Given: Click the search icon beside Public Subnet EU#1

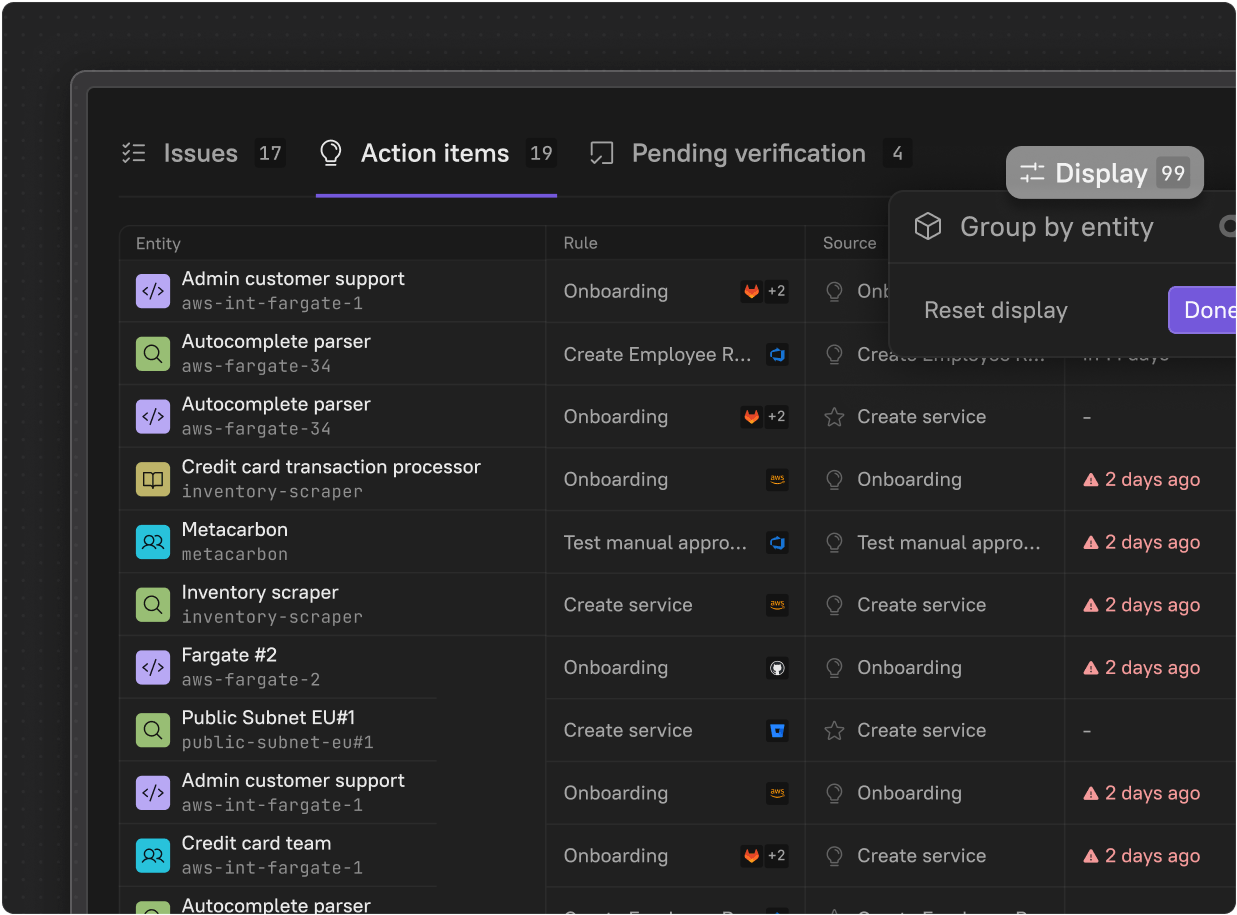Looking at the screenshot, I should pyautogui.click(x=152, y=731).
